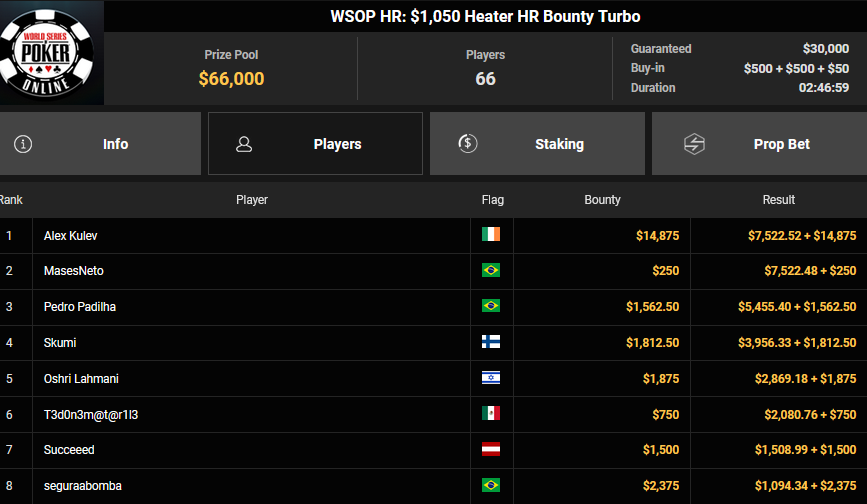Image resolution: width=867 pixels, height=504 pixels.
Task: Click the Player column header
Action: (252, 200)
